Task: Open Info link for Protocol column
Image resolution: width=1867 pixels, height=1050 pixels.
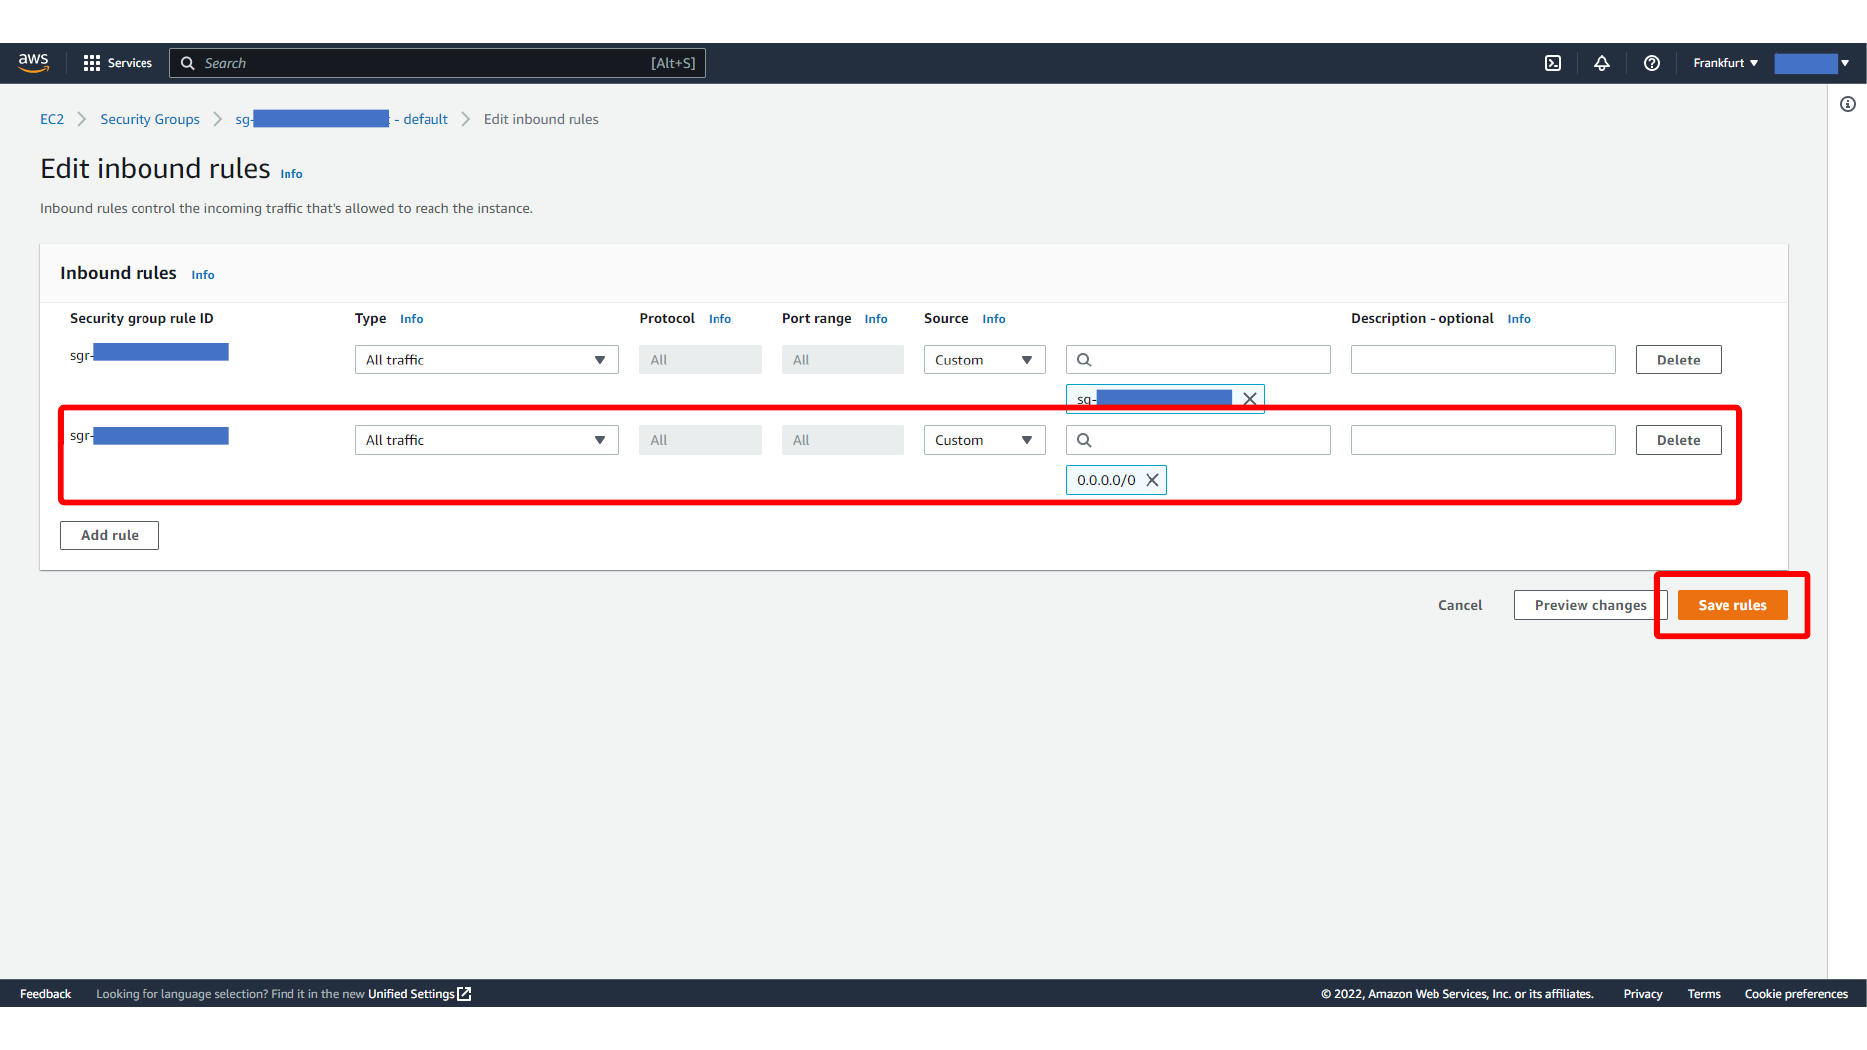Action: 720,319
